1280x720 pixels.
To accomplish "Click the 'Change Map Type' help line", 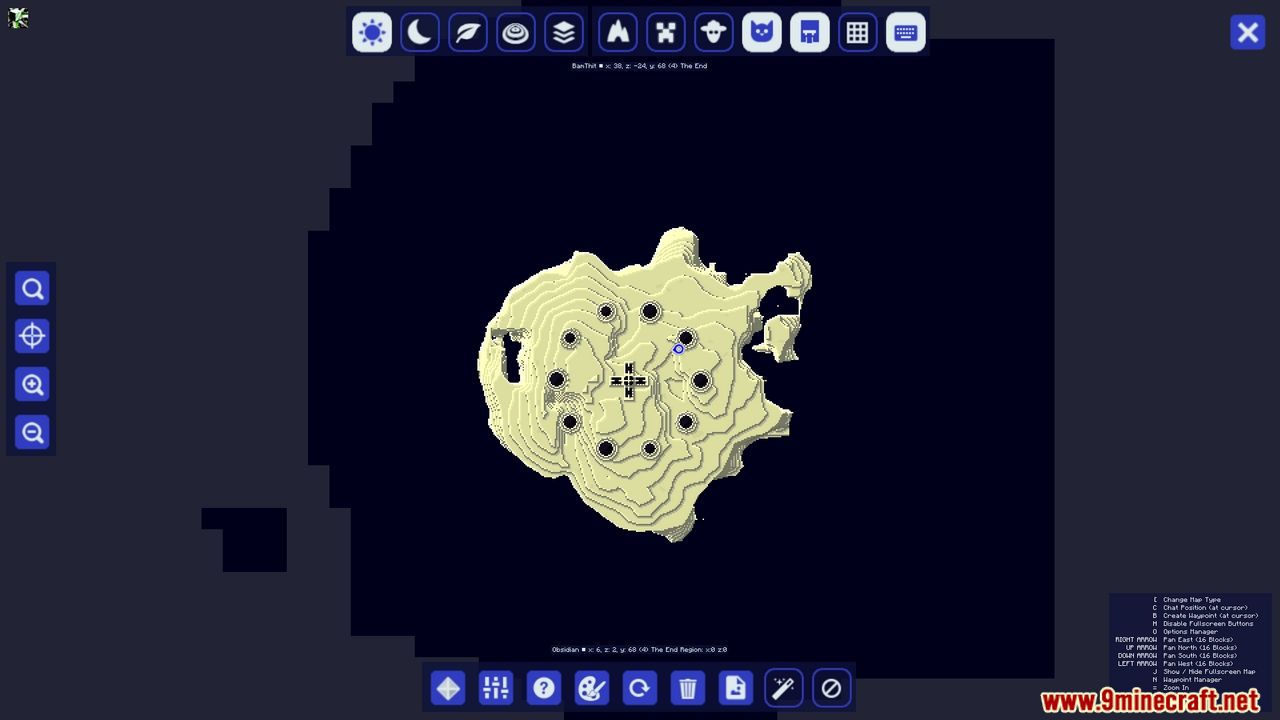I will [1191, 600].
